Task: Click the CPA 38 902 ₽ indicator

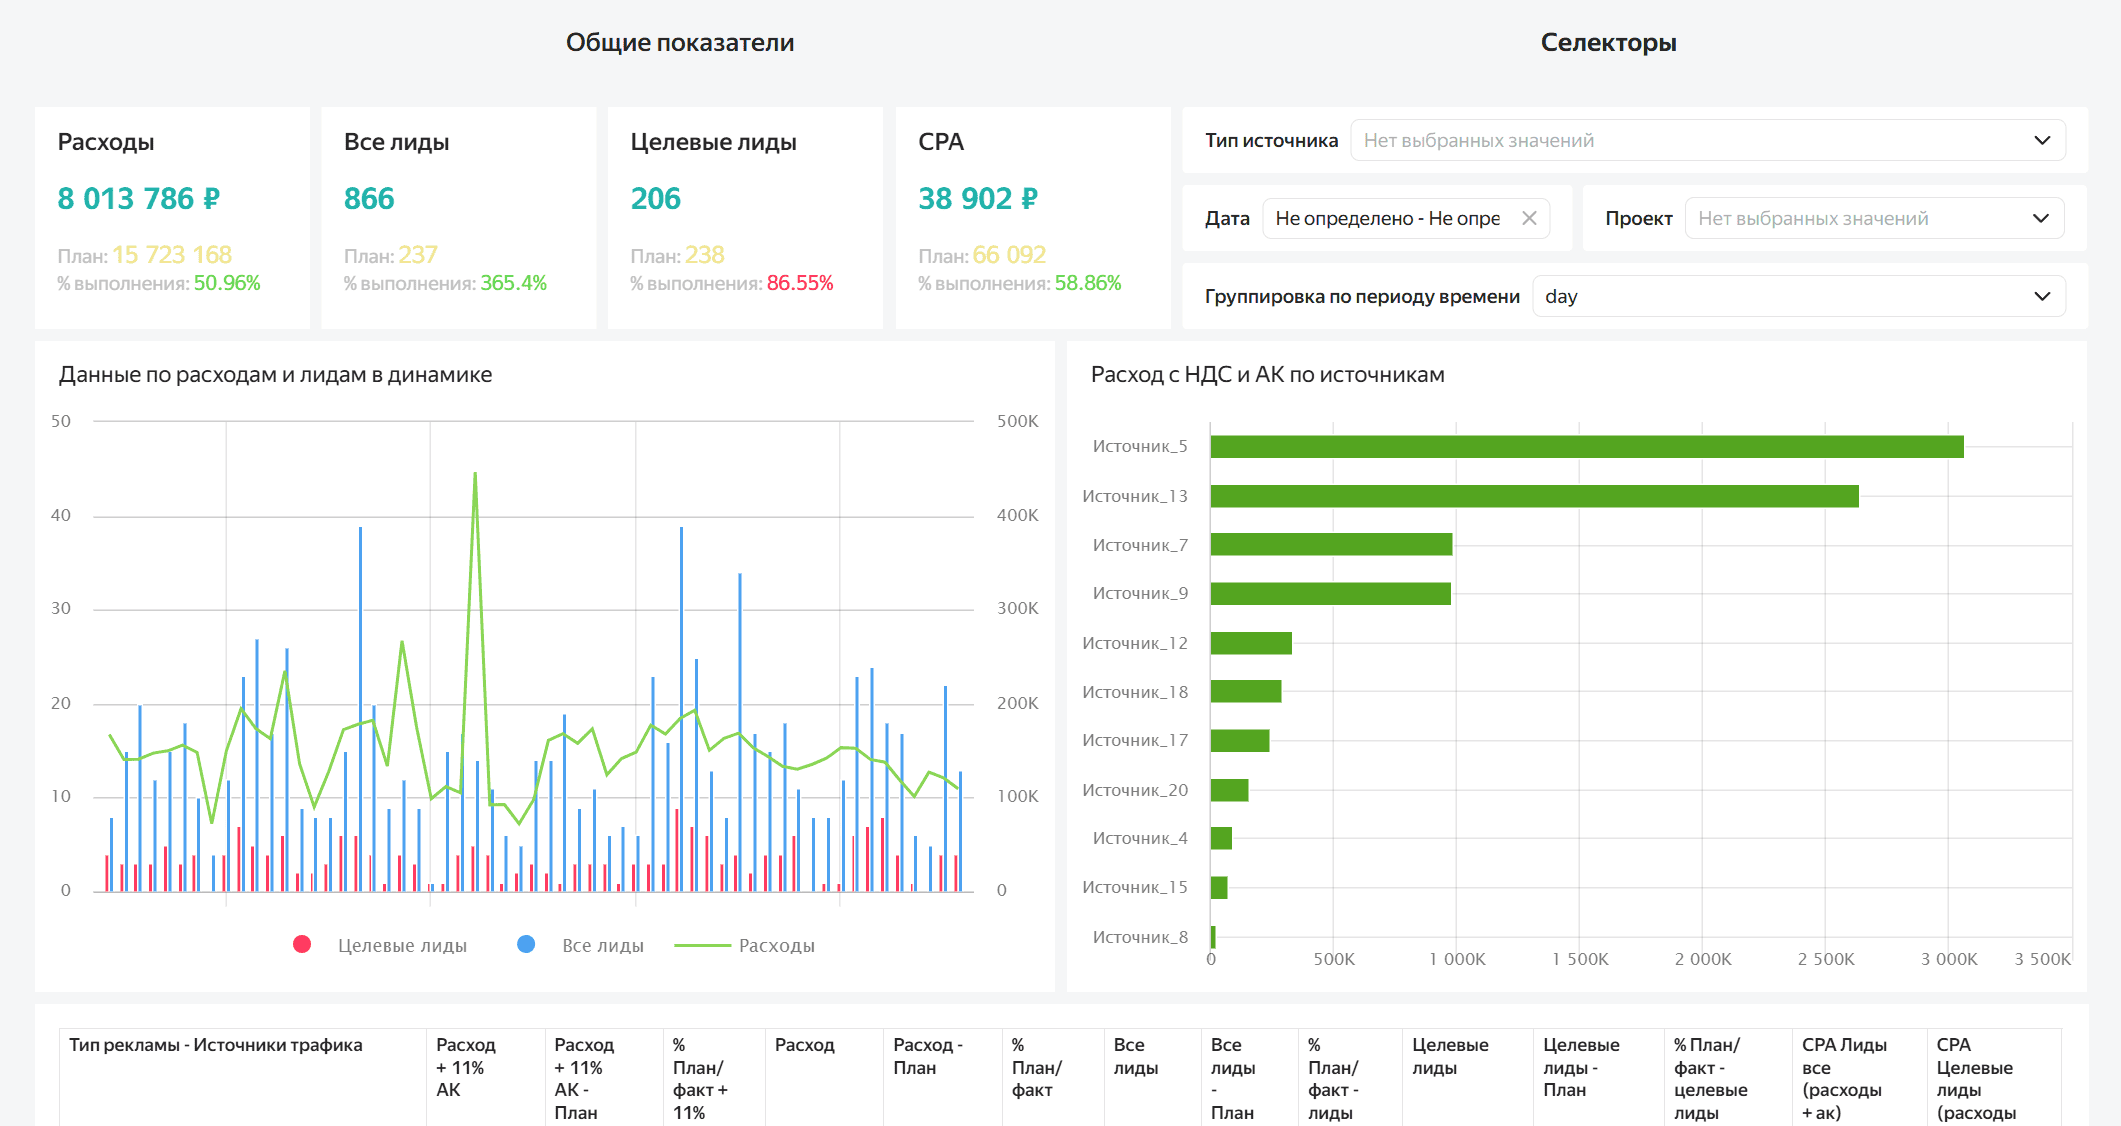Action: (x=977, y=199)
